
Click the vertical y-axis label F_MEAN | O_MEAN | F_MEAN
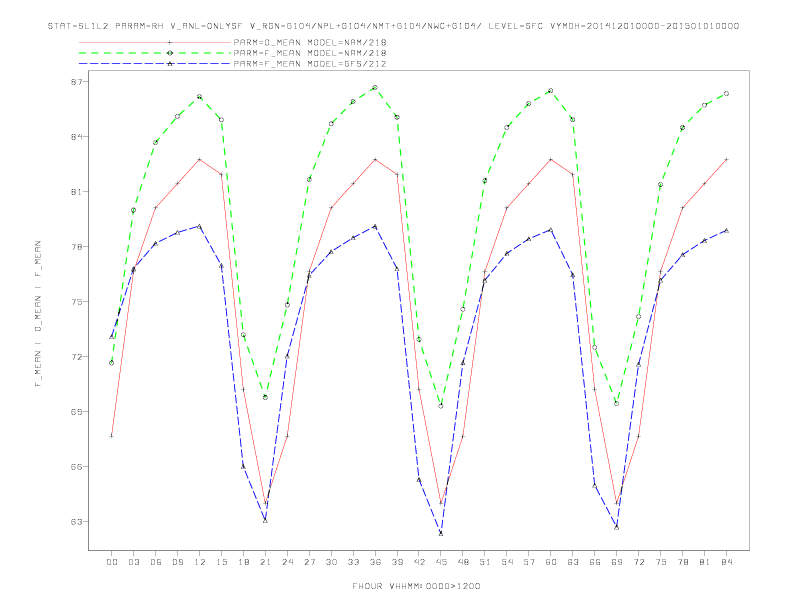coord(38,314)
